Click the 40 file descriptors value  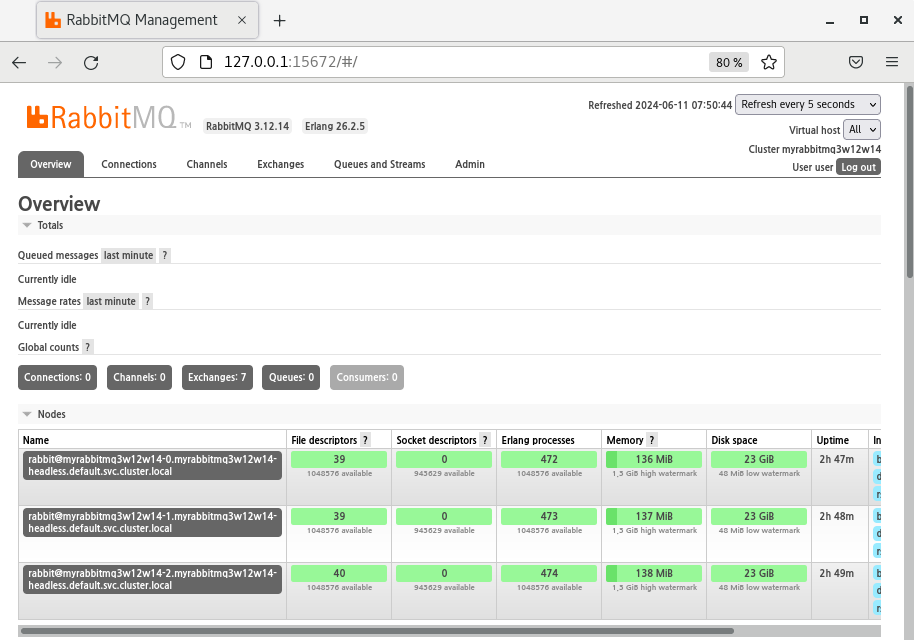[339, 574]
